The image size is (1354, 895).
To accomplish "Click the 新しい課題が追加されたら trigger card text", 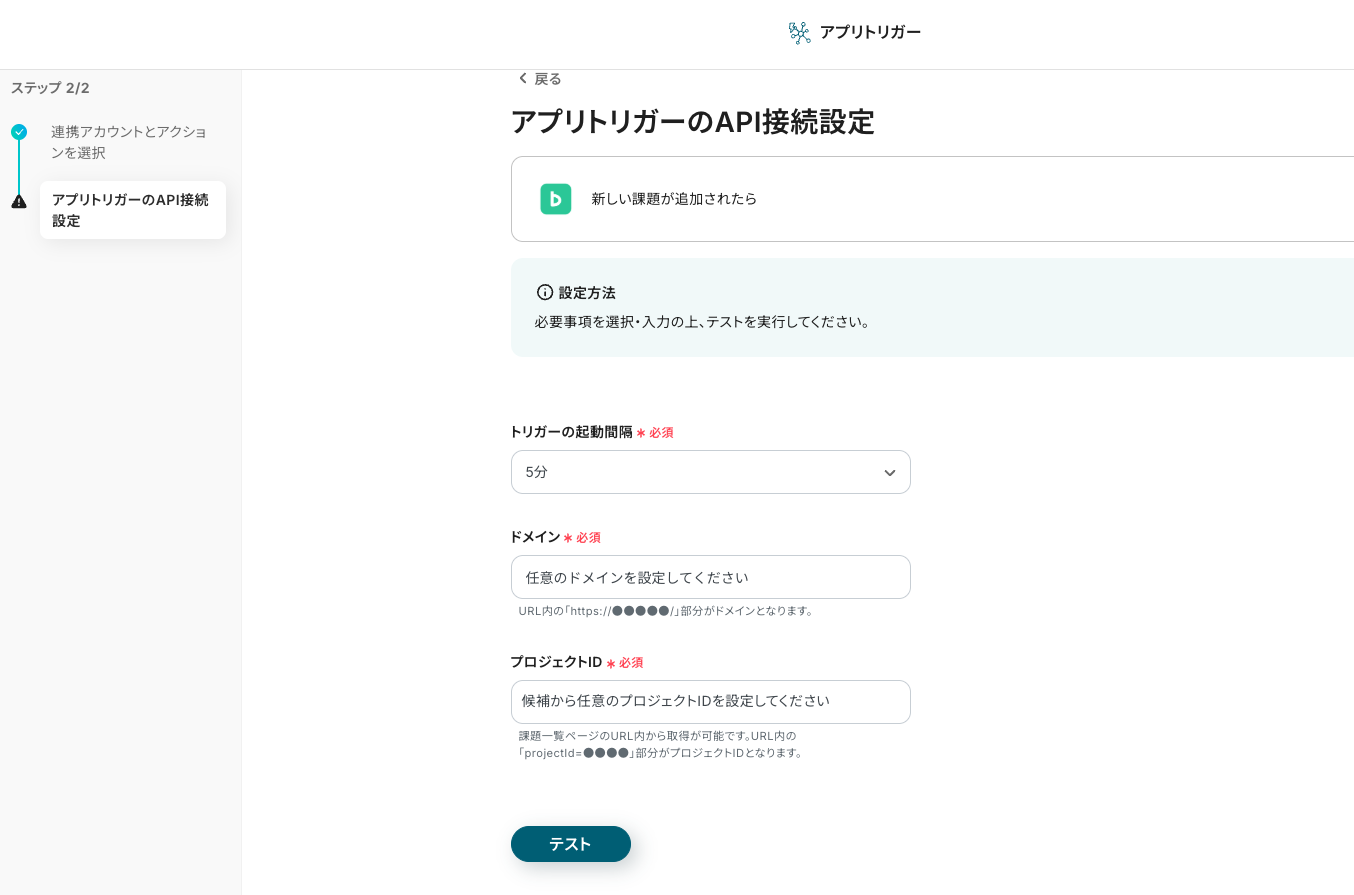I will pos(674,199).
